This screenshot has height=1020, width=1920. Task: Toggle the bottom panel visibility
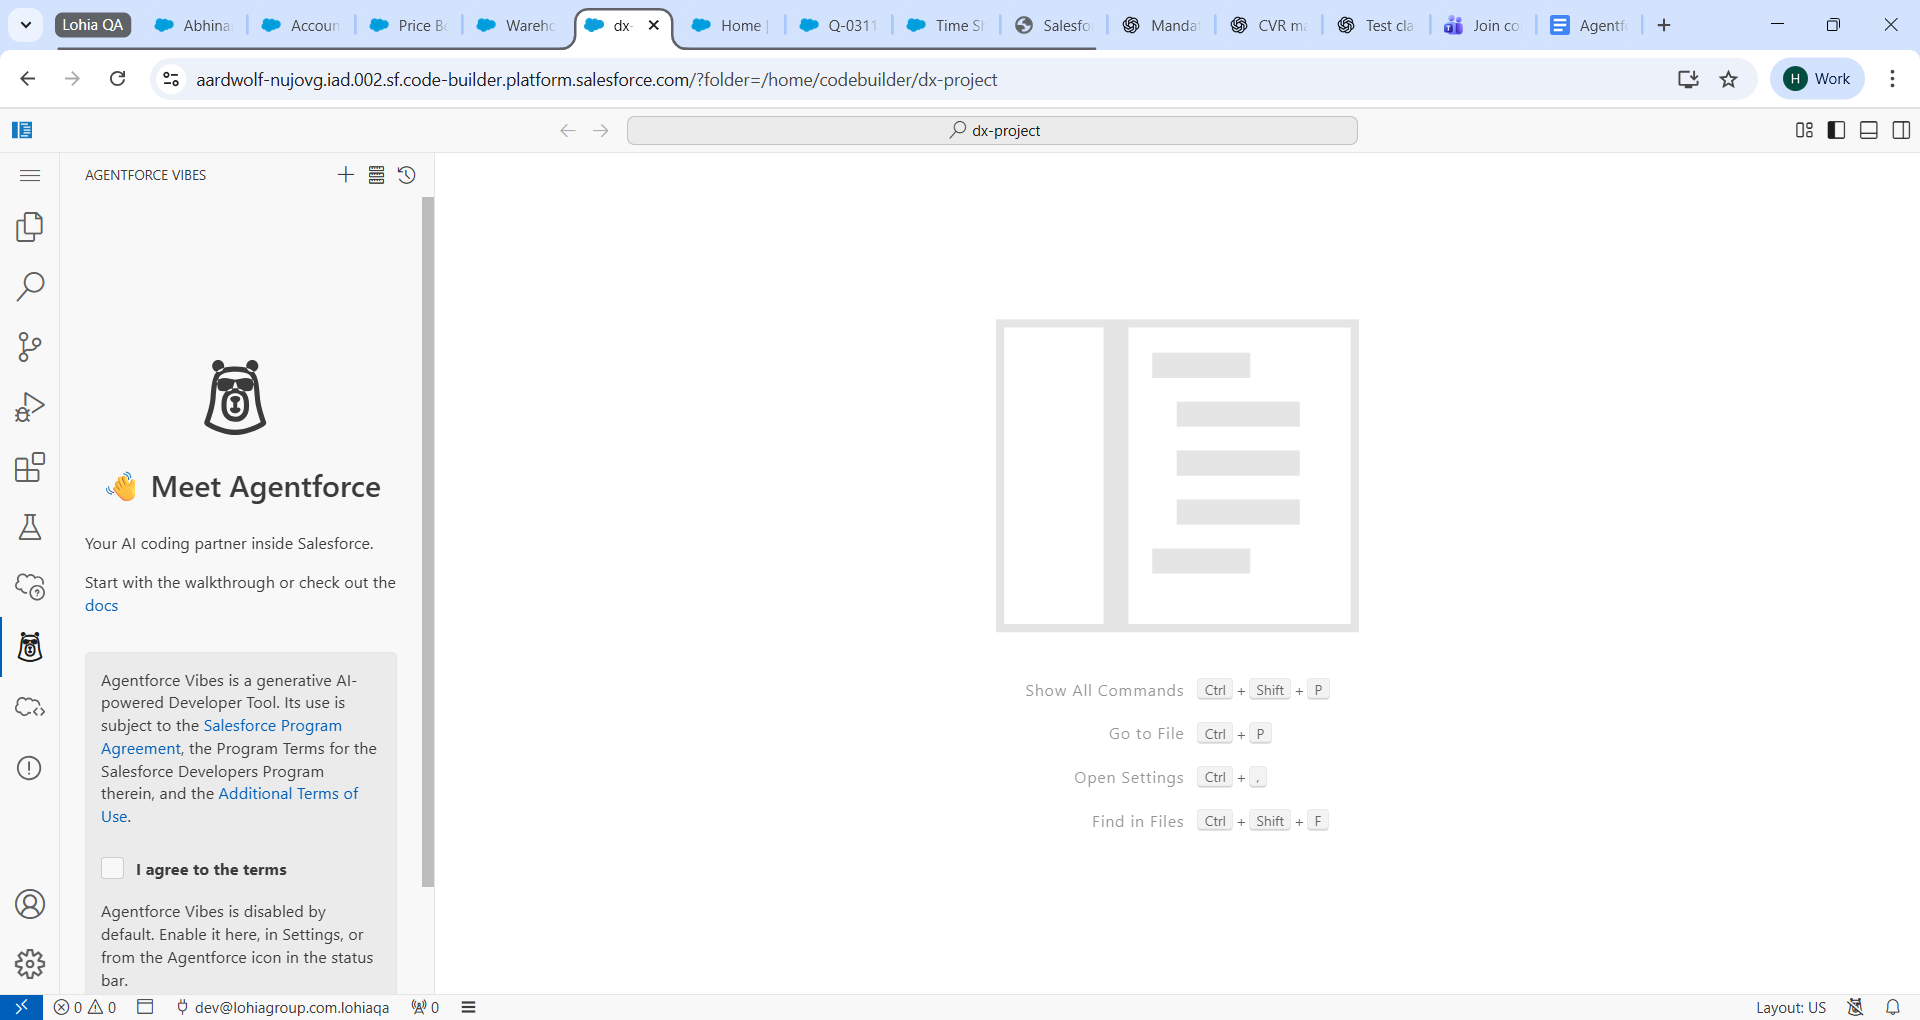click(1868, 130)
